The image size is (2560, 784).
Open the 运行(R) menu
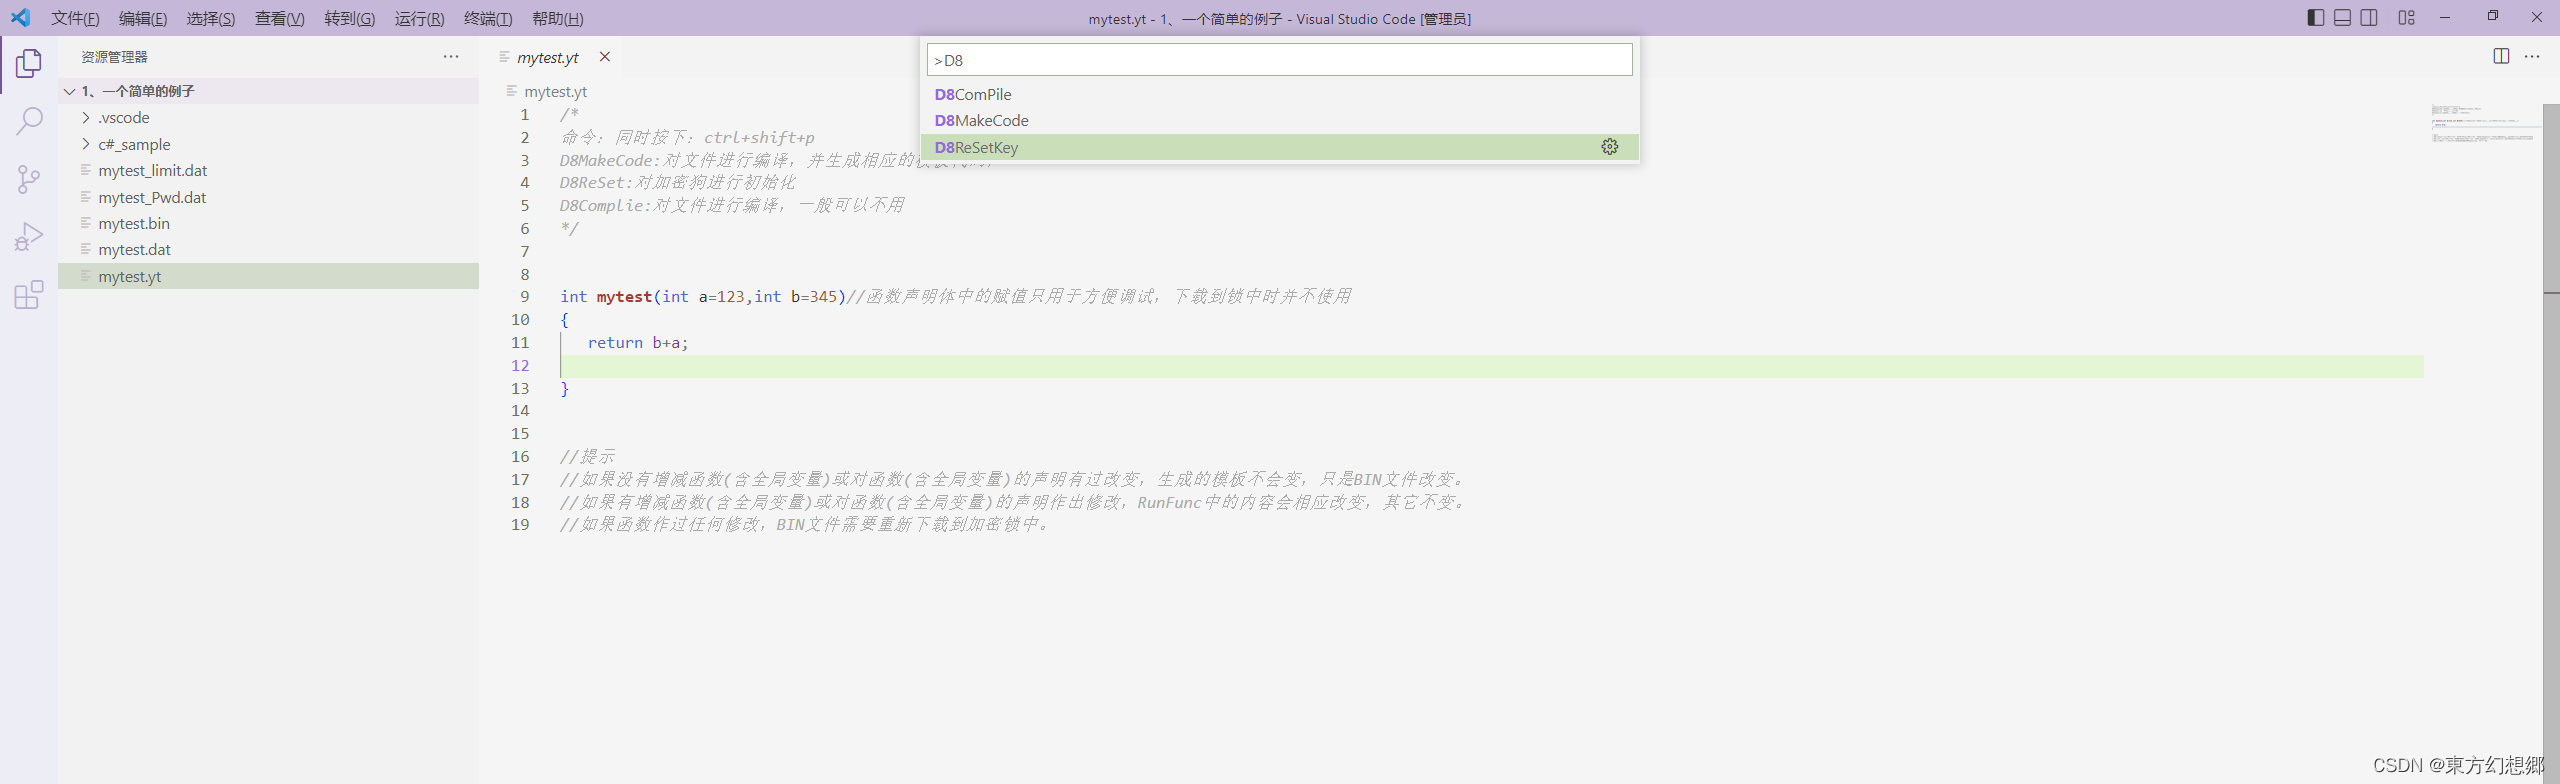pos(419,19)
